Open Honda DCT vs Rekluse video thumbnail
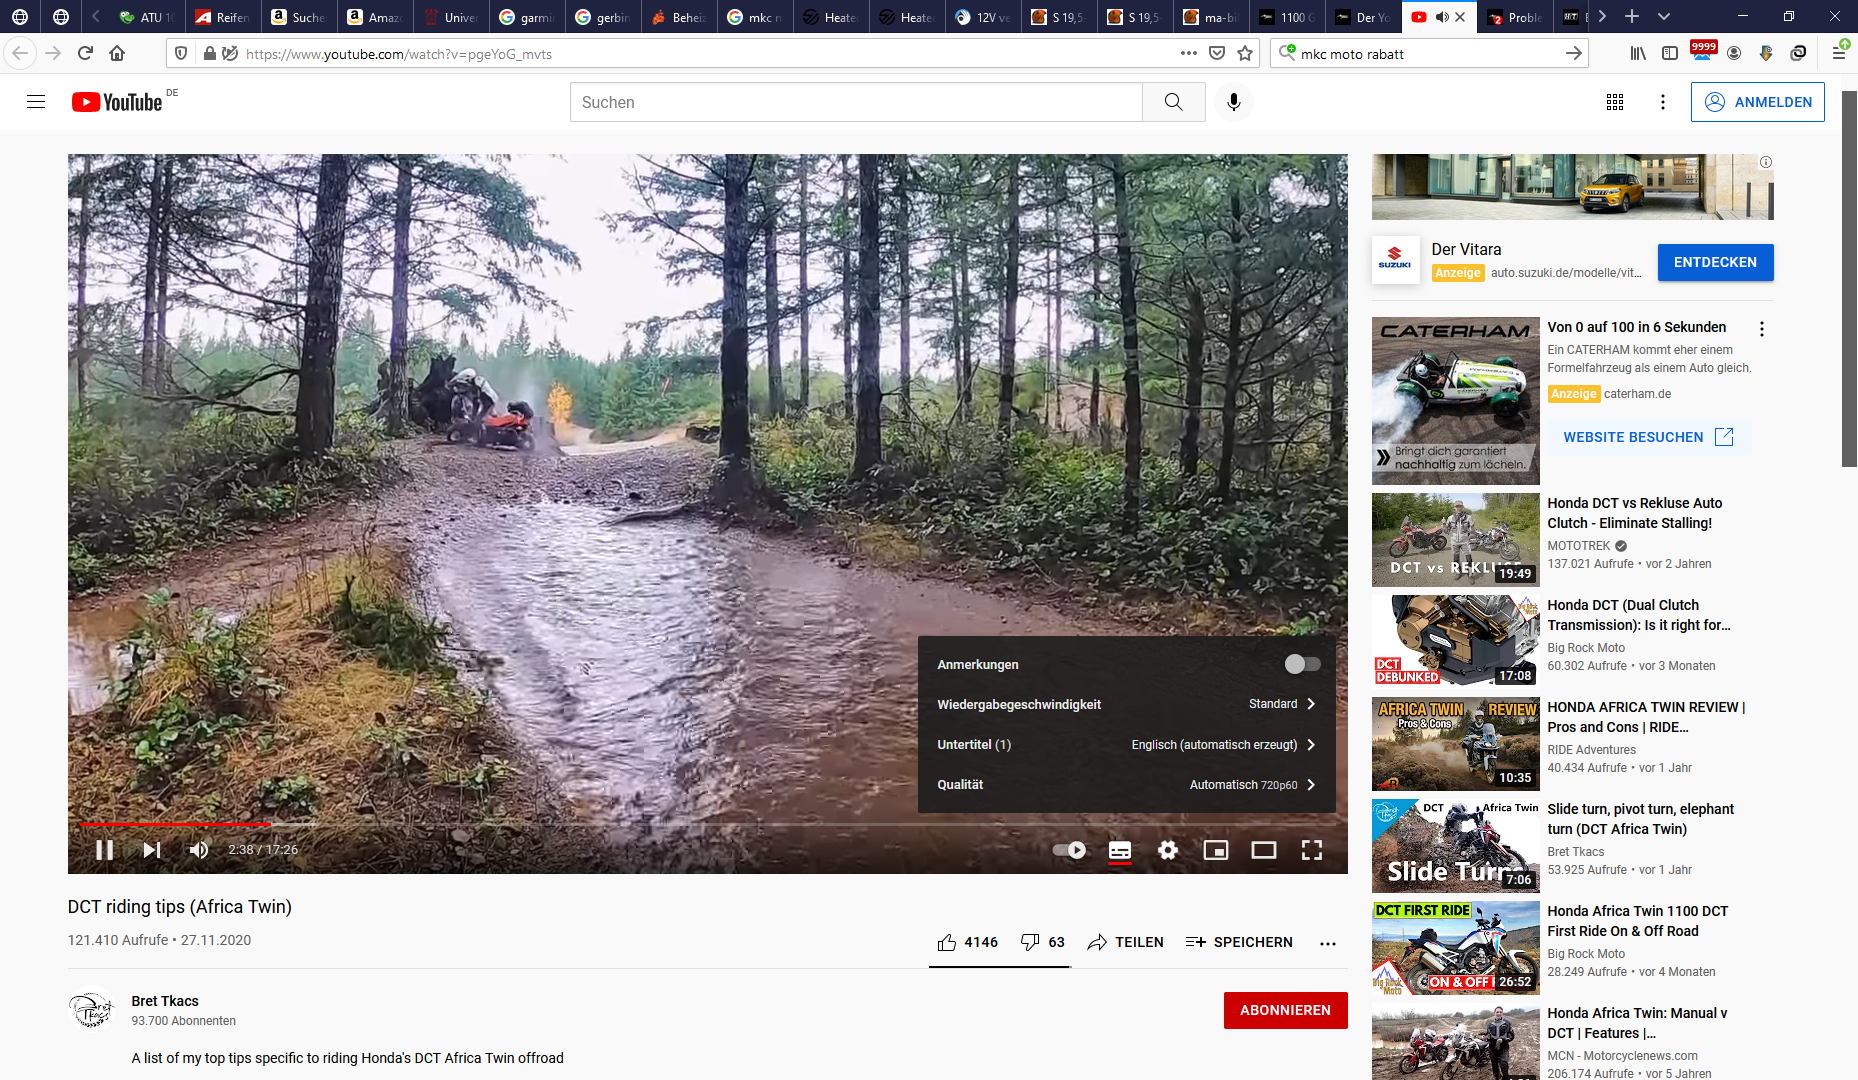Image resolution: width=1858 pixels, height=1080 pixels. pyautogui.click(x=1455, y=539)
